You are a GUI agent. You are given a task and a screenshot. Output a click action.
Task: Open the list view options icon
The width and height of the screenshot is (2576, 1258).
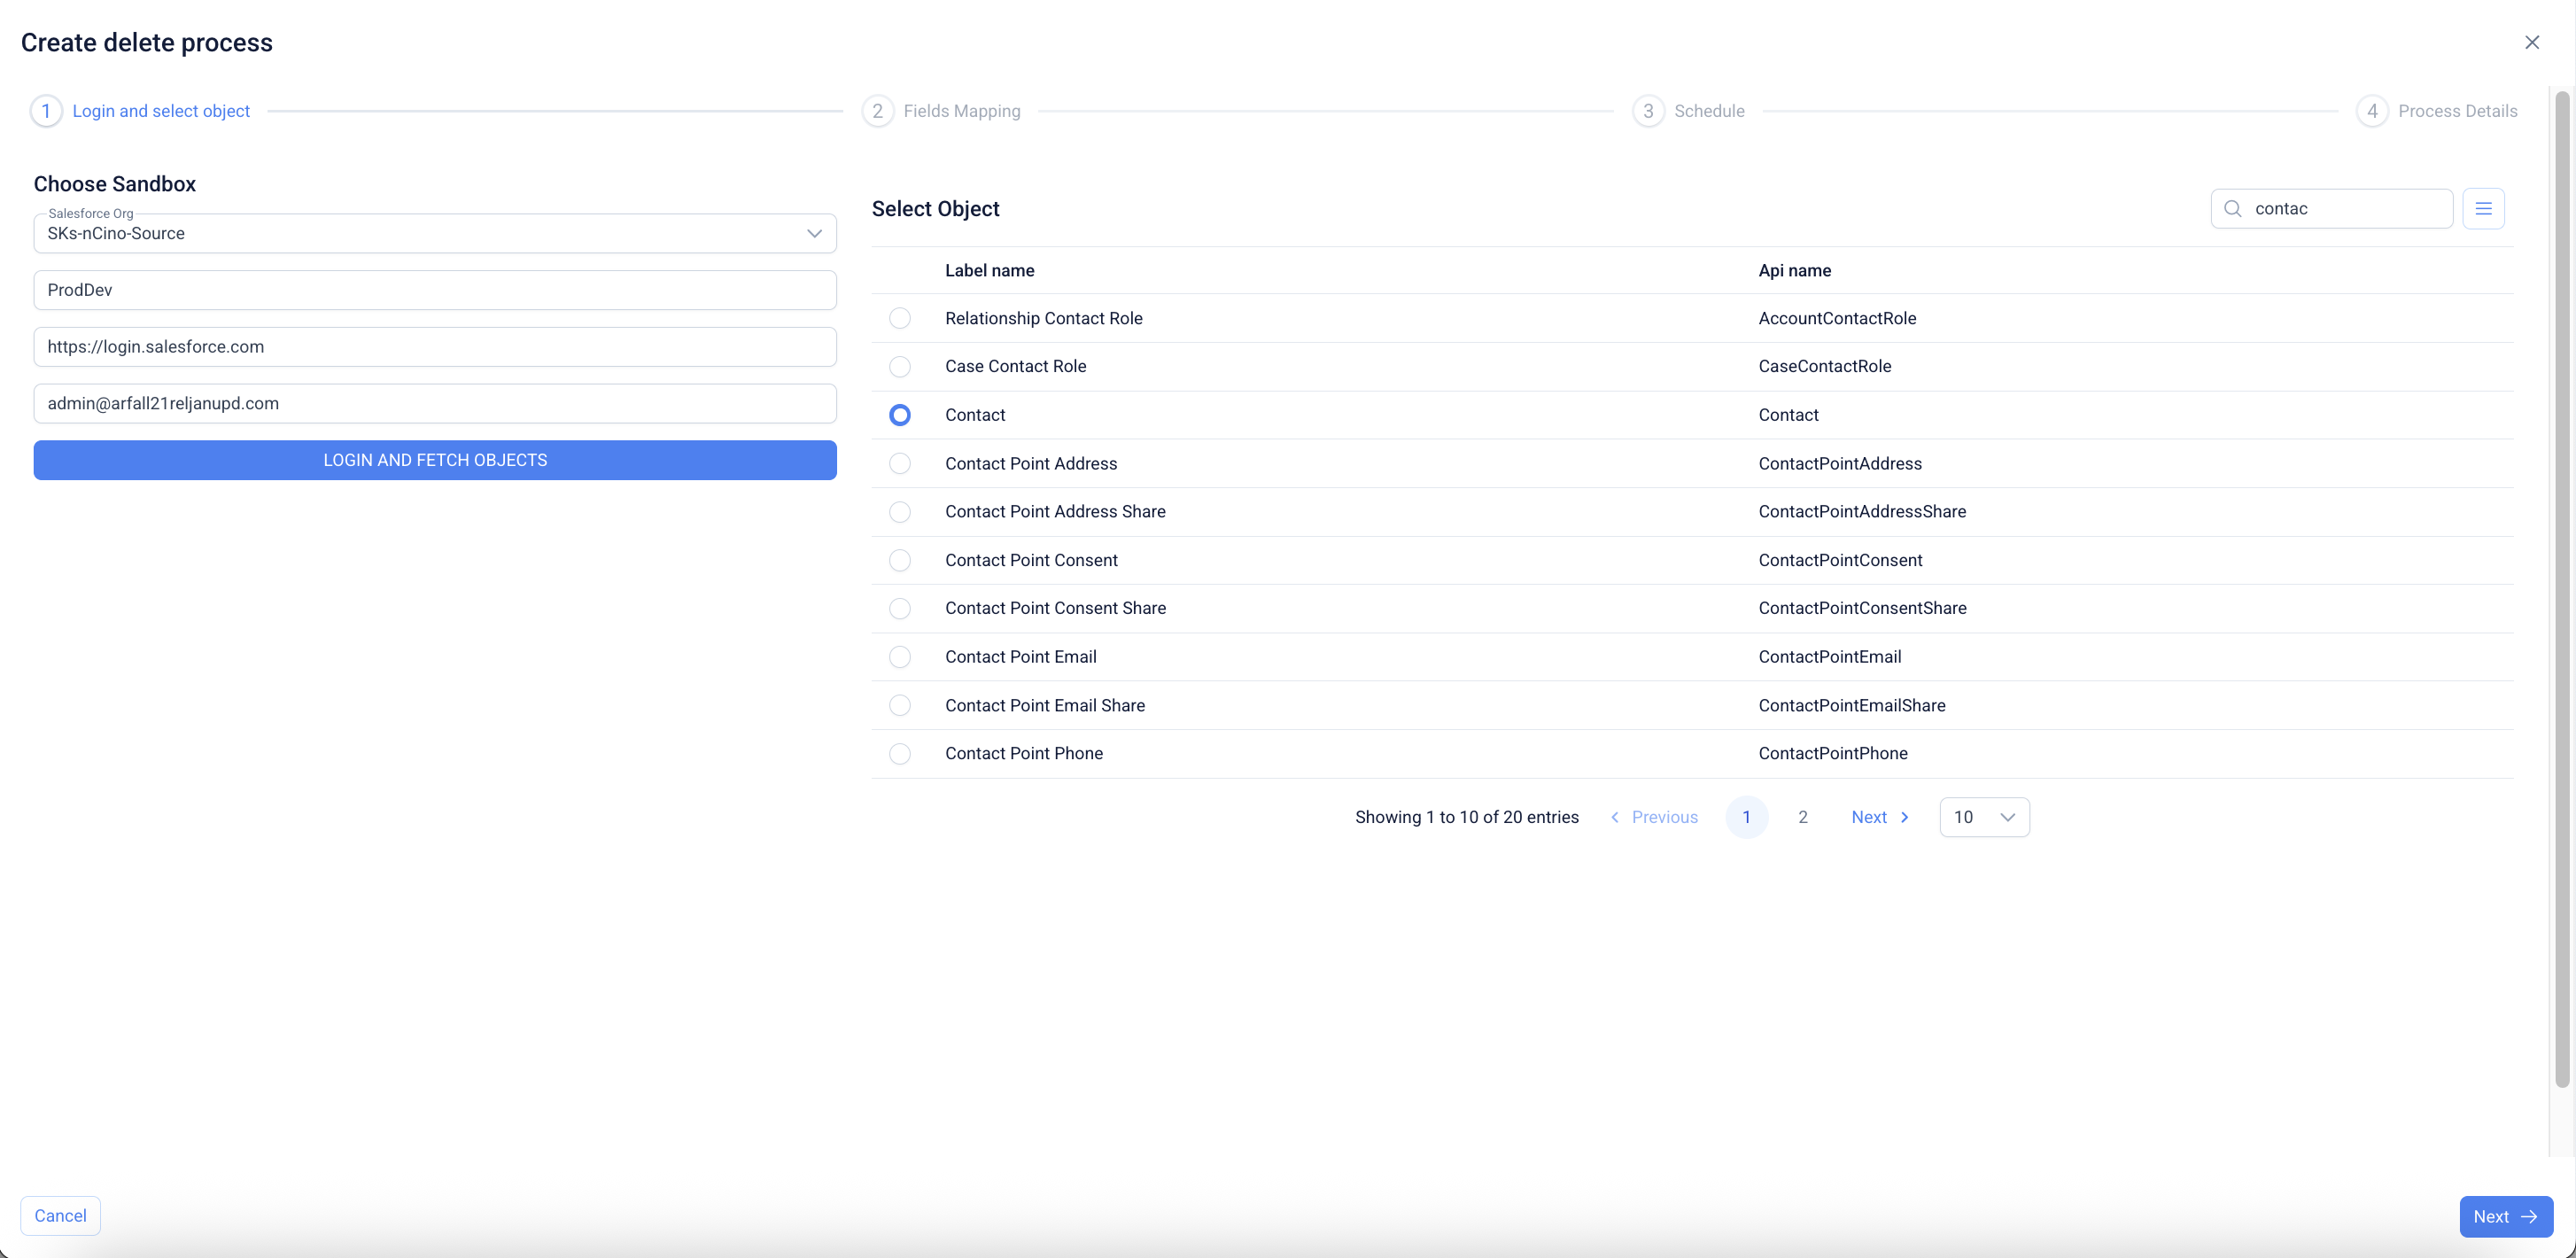[2483, 208]
